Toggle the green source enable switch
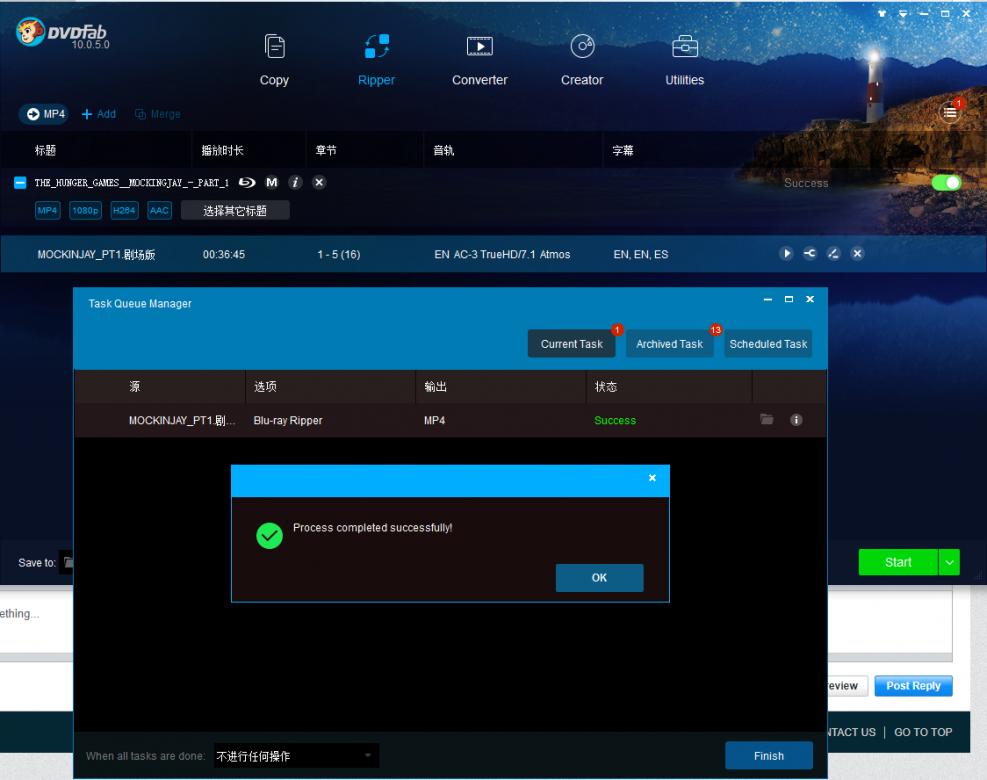This screenshot has height=780, width=987. click(x=945, y=183)
